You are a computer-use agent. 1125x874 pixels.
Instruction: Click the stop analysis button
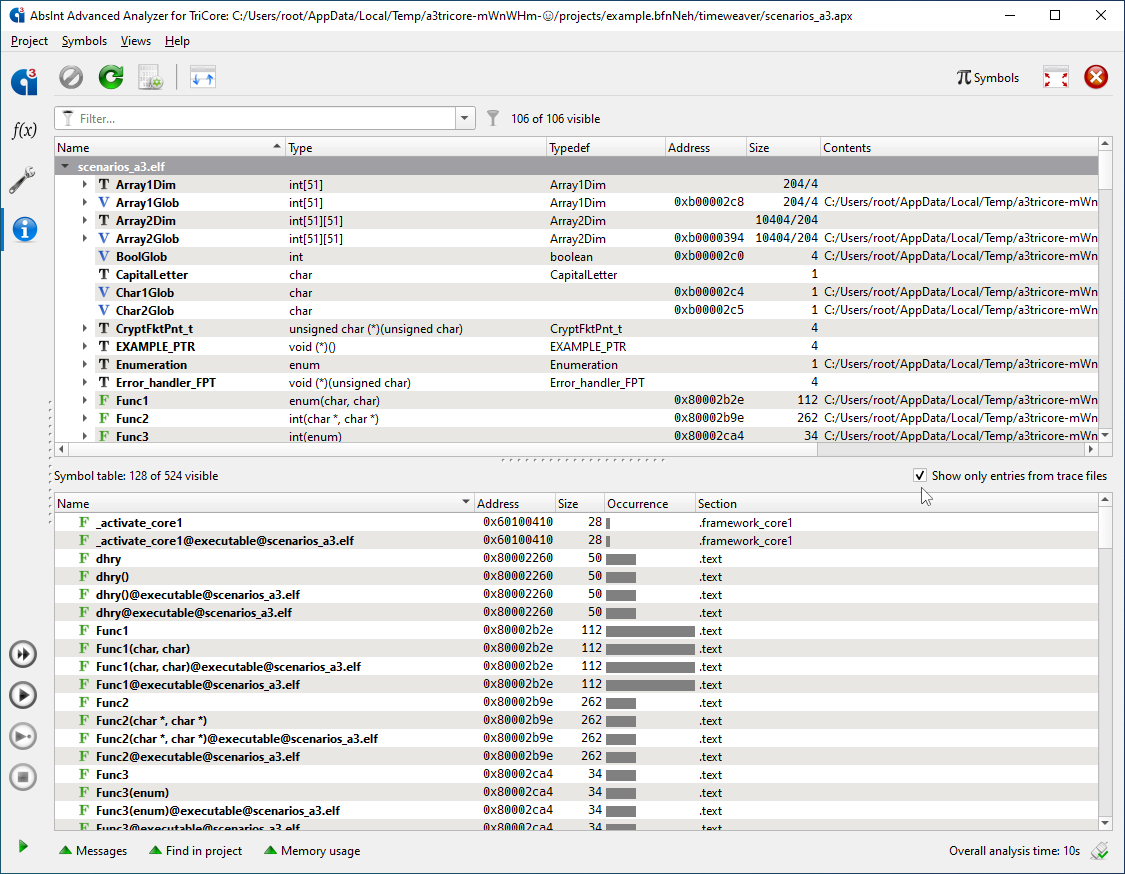[23, 777]
